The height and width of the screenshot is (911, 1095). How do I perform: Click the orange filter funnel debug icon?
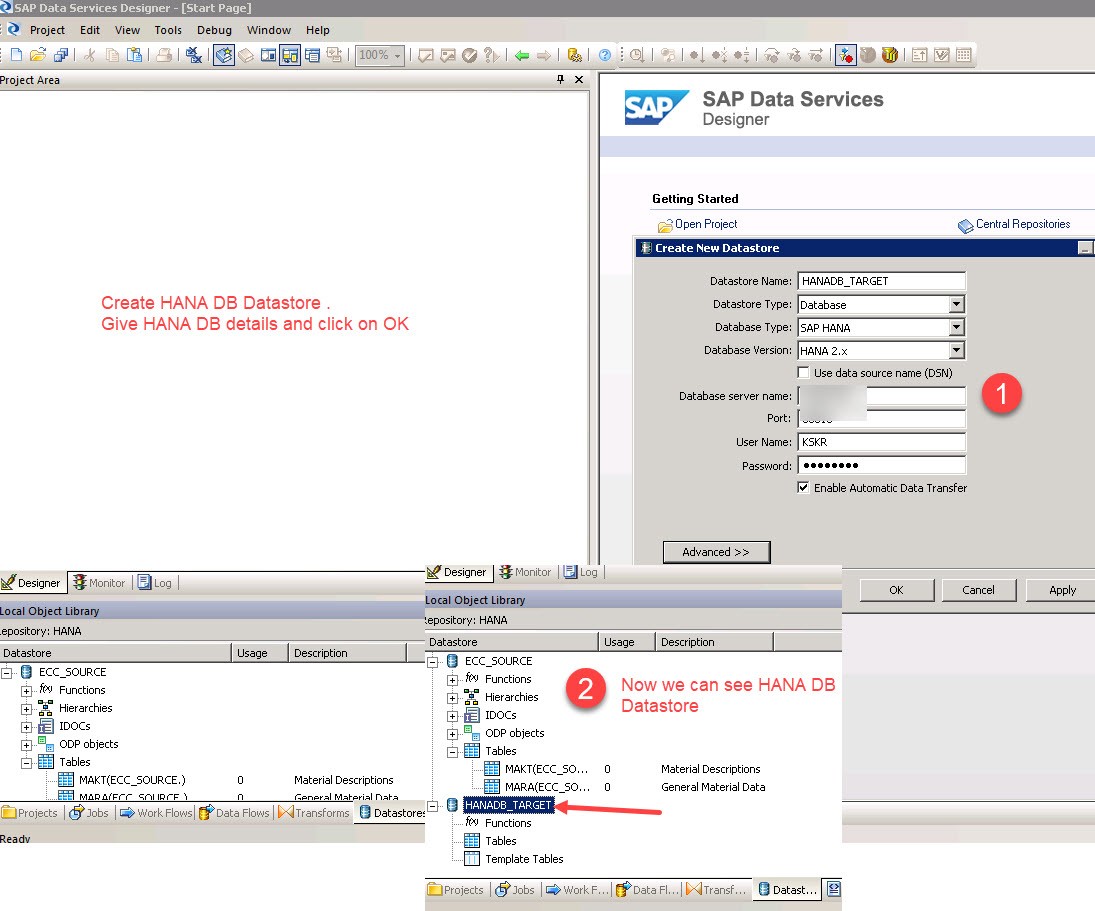click(889, 55)
